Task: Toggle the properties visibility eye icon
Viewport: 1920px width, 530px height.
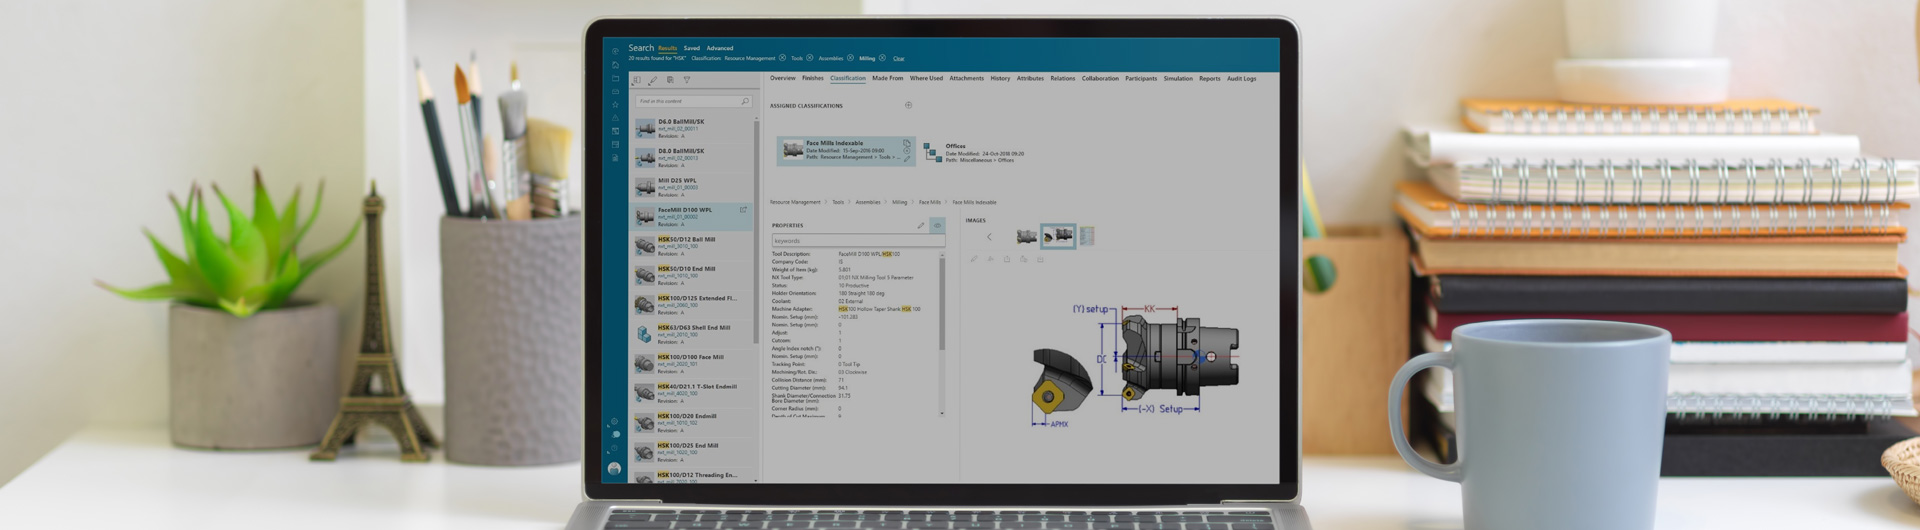Action: click(937, 226)
